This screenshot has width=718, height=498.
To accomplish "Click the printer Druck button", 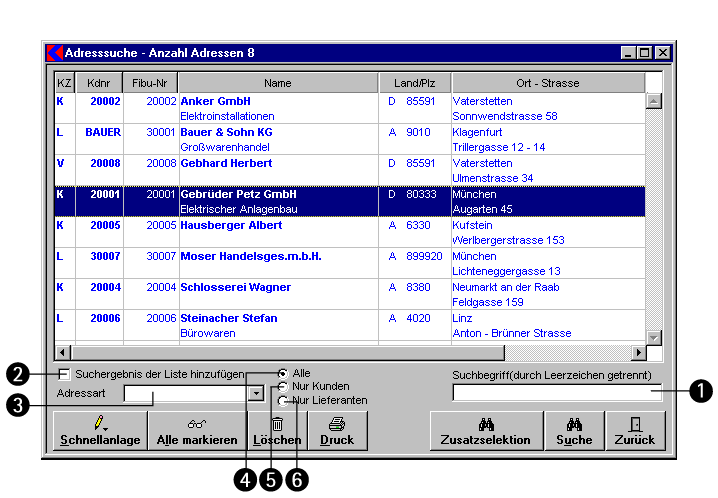I will pos(337,430).
